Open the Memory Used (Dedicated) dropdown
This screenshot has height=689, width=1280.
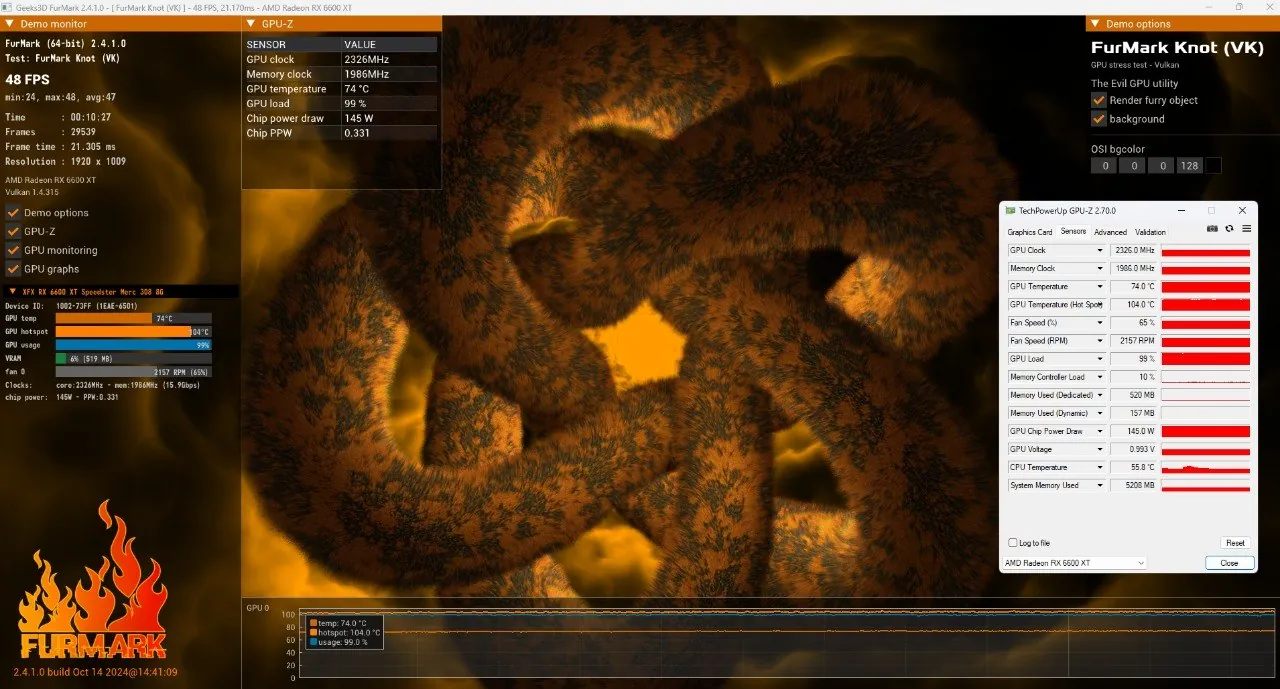pos(1100,395)
